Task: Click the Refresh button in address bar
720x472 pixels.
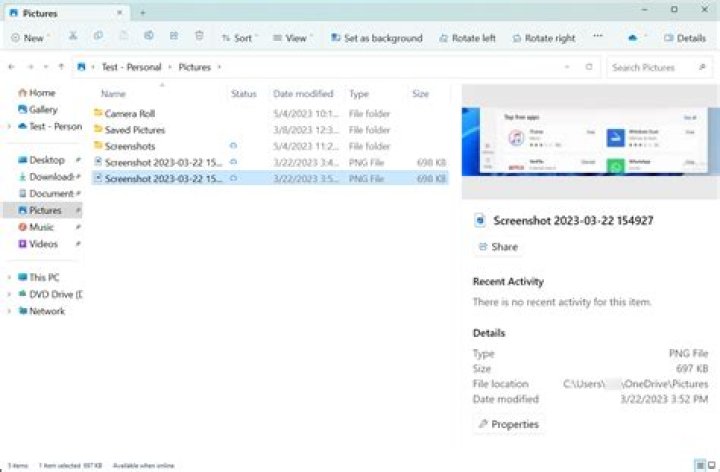Action: 589,67
